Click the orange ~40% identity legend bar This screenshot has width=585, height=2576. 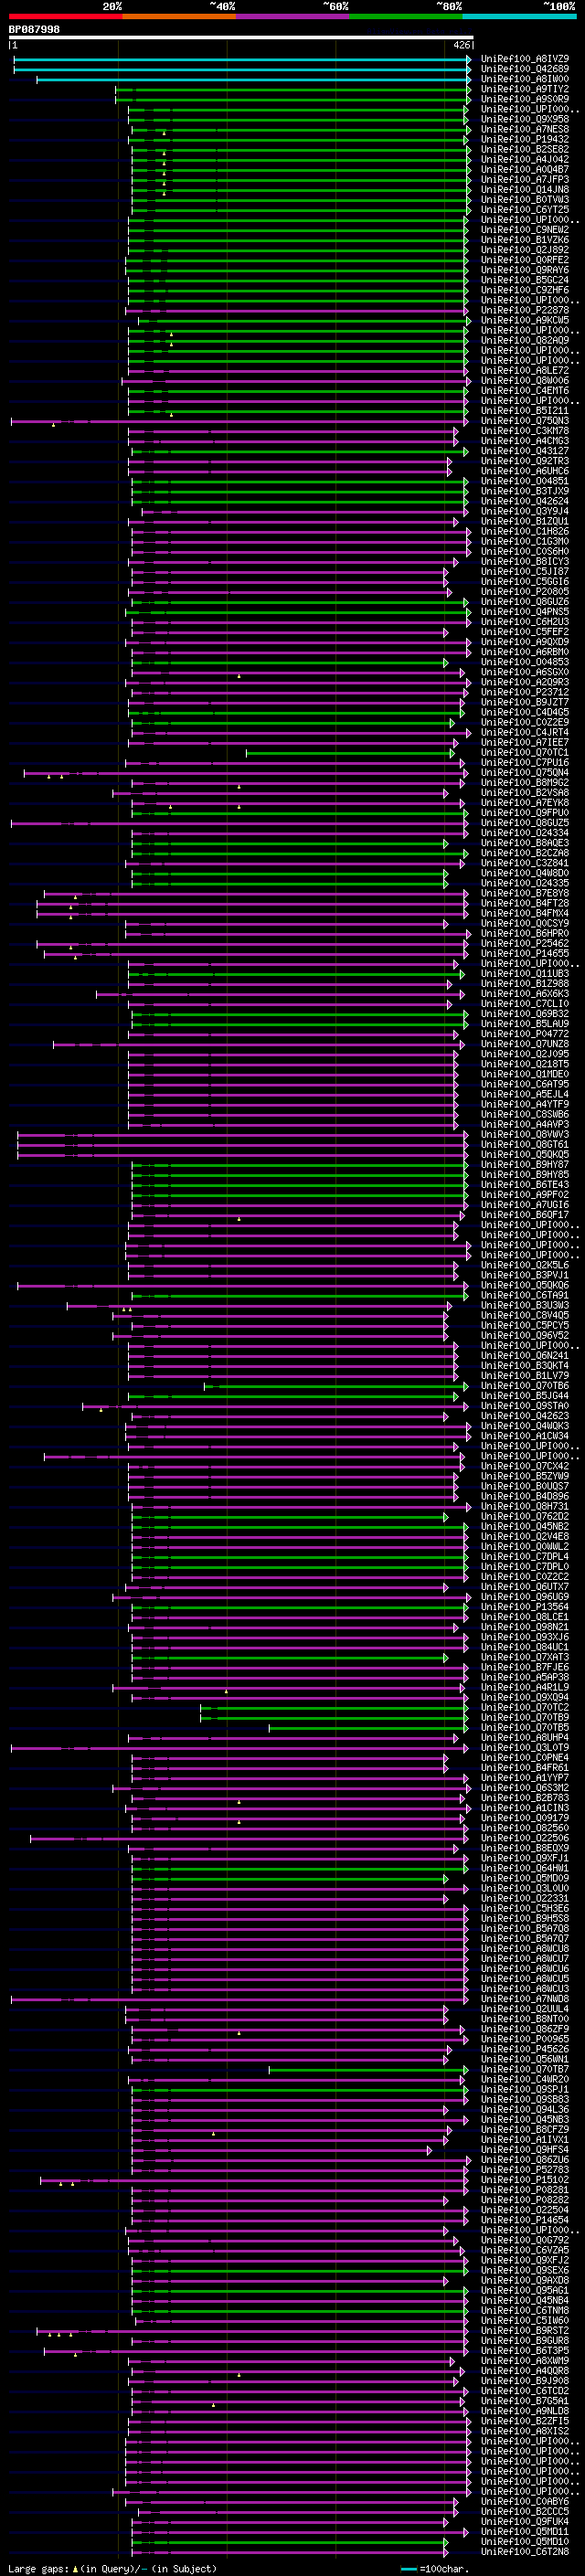pyautogui.click(x=179, y=16)
